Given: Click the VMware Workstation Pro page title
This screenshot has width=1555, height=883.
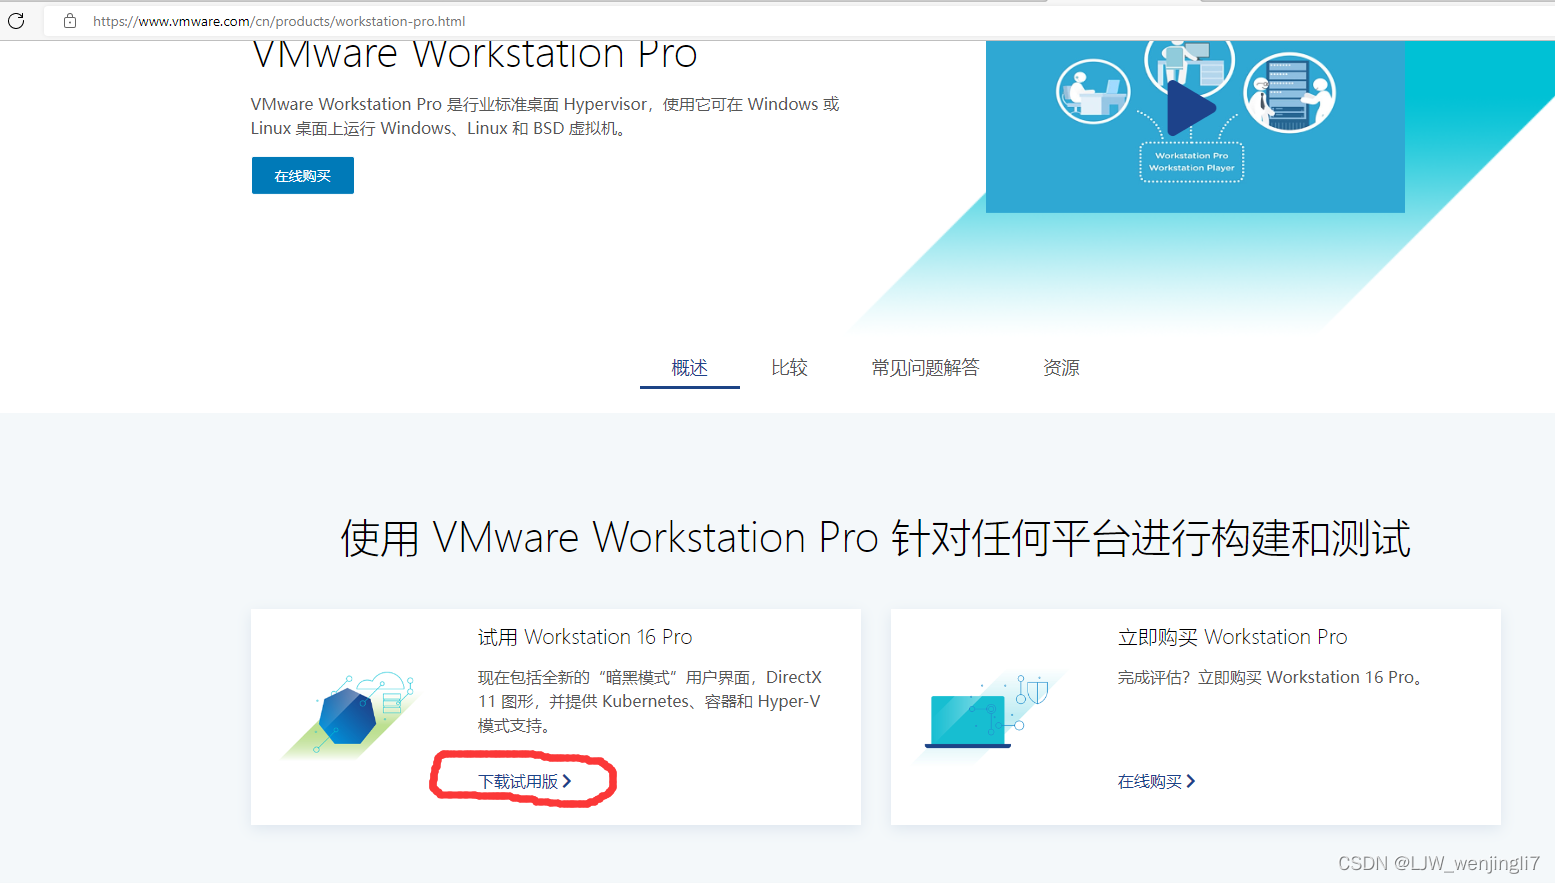Looking at the screenshot, I should tap(474, 55).
